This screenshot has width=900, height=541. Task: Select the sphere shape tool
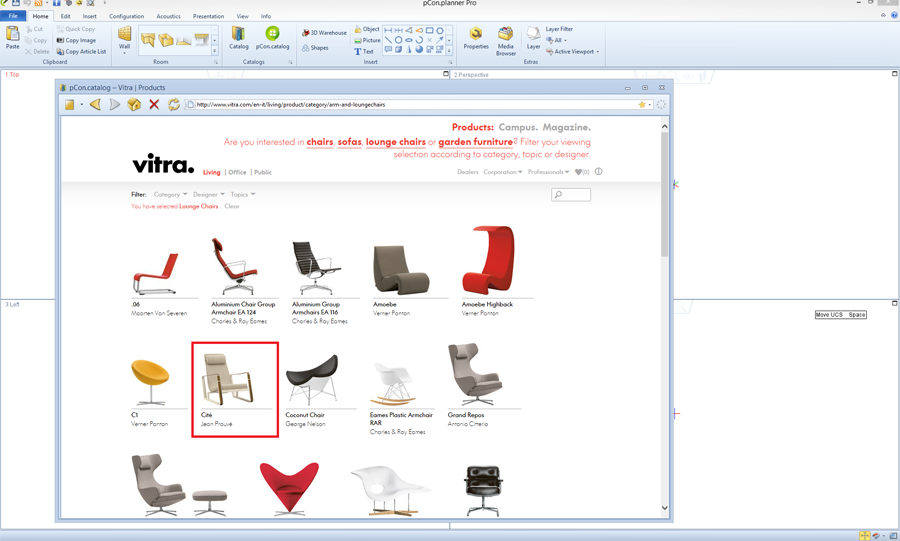click(x=419, y=49)
